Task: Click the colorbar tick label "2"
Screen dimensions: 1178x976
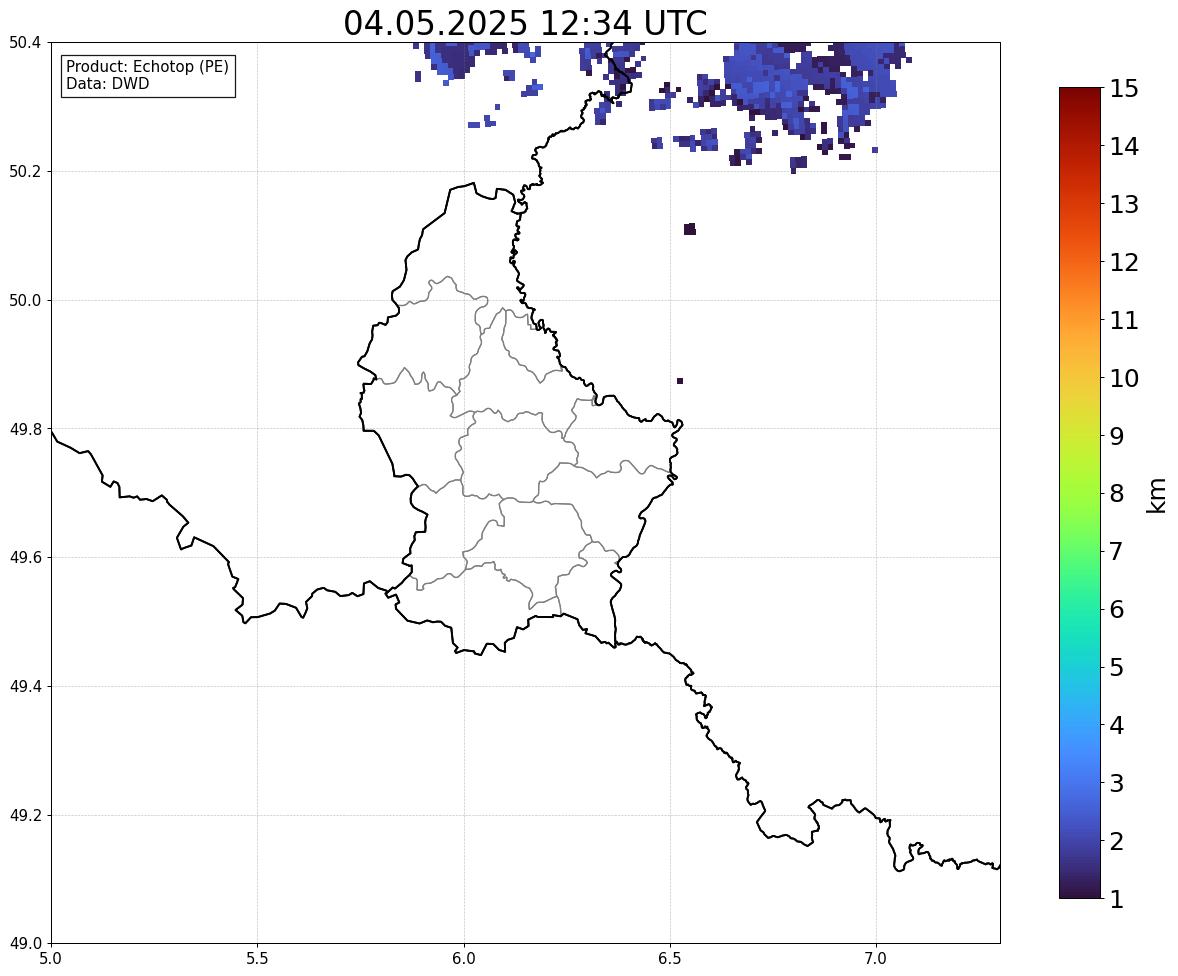Action: coord(1116,841)
